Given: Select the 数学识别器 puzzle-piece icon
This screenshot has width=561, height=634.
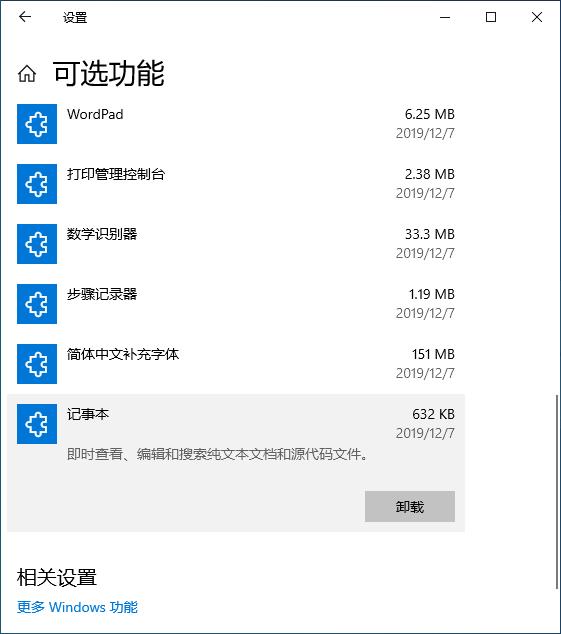Looking at the screenshot, I should (x=37, y=244).
